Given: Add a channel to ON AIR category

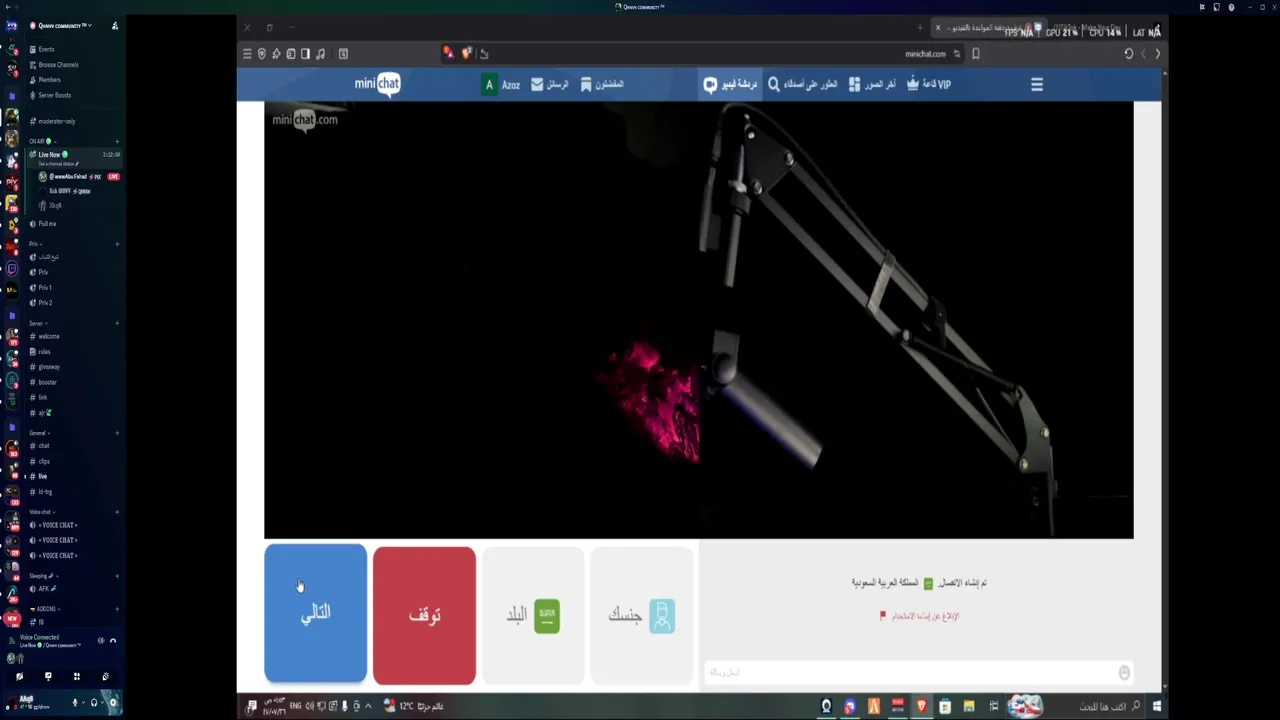Looking at the screenshot, I should tap(117, 142).
